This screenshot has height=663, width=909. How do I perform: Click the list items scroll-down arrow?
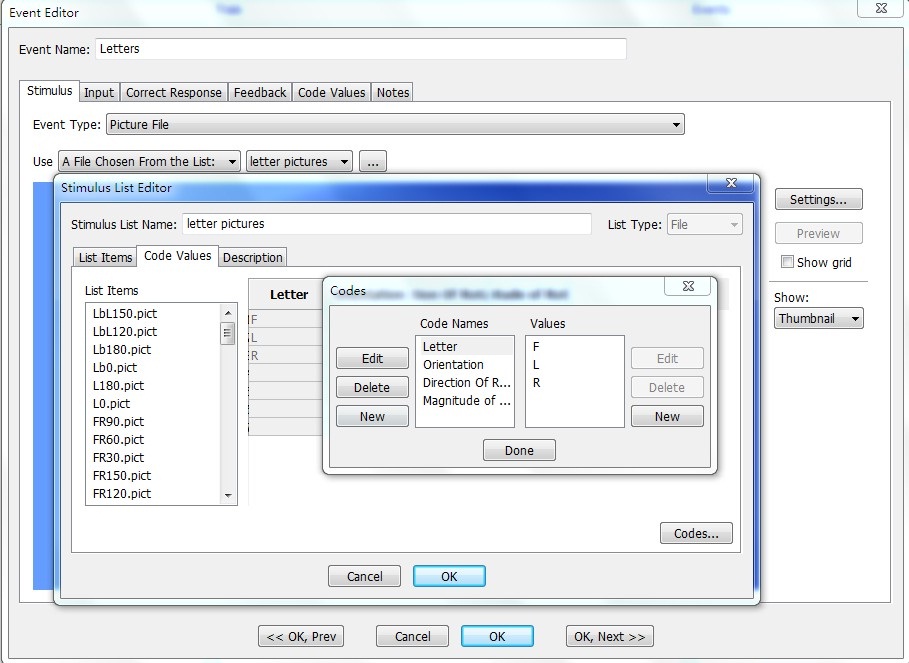[x=228, y=496]
